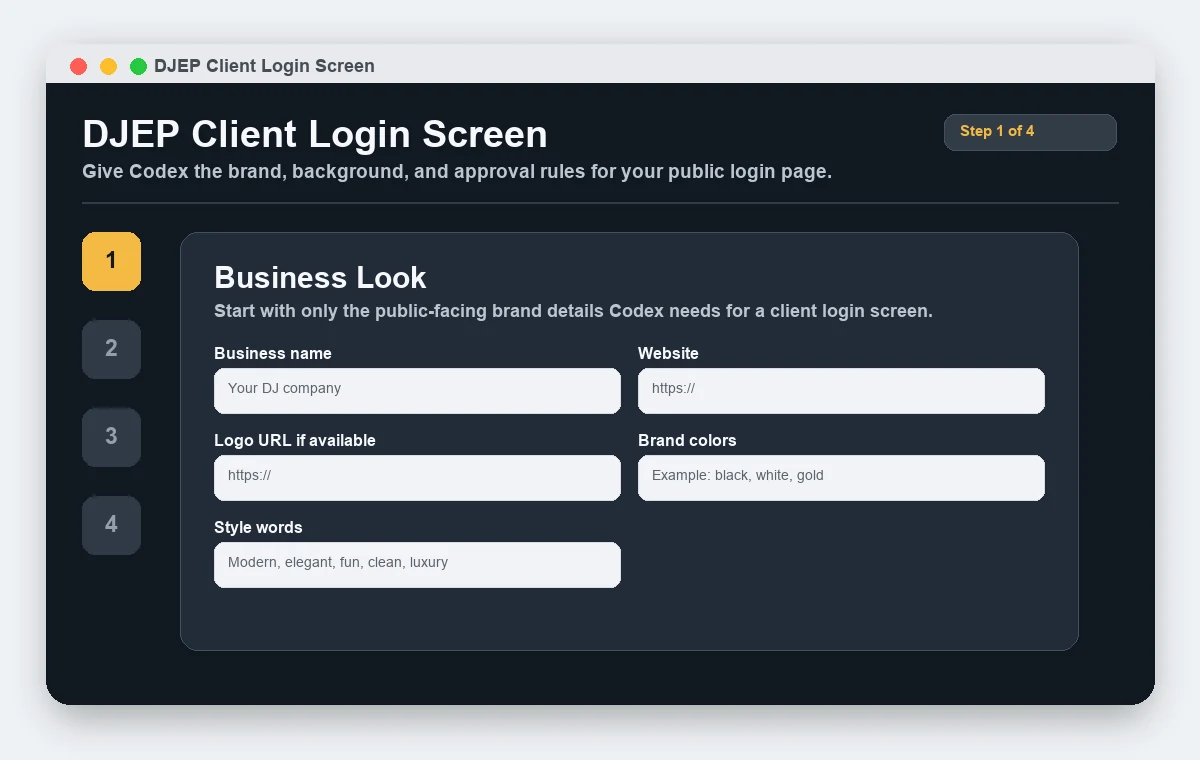Image resolution: width=1200 pixels, height=760 pixels.
Task: Click the 'Website' label
Action: pos(668,353)
